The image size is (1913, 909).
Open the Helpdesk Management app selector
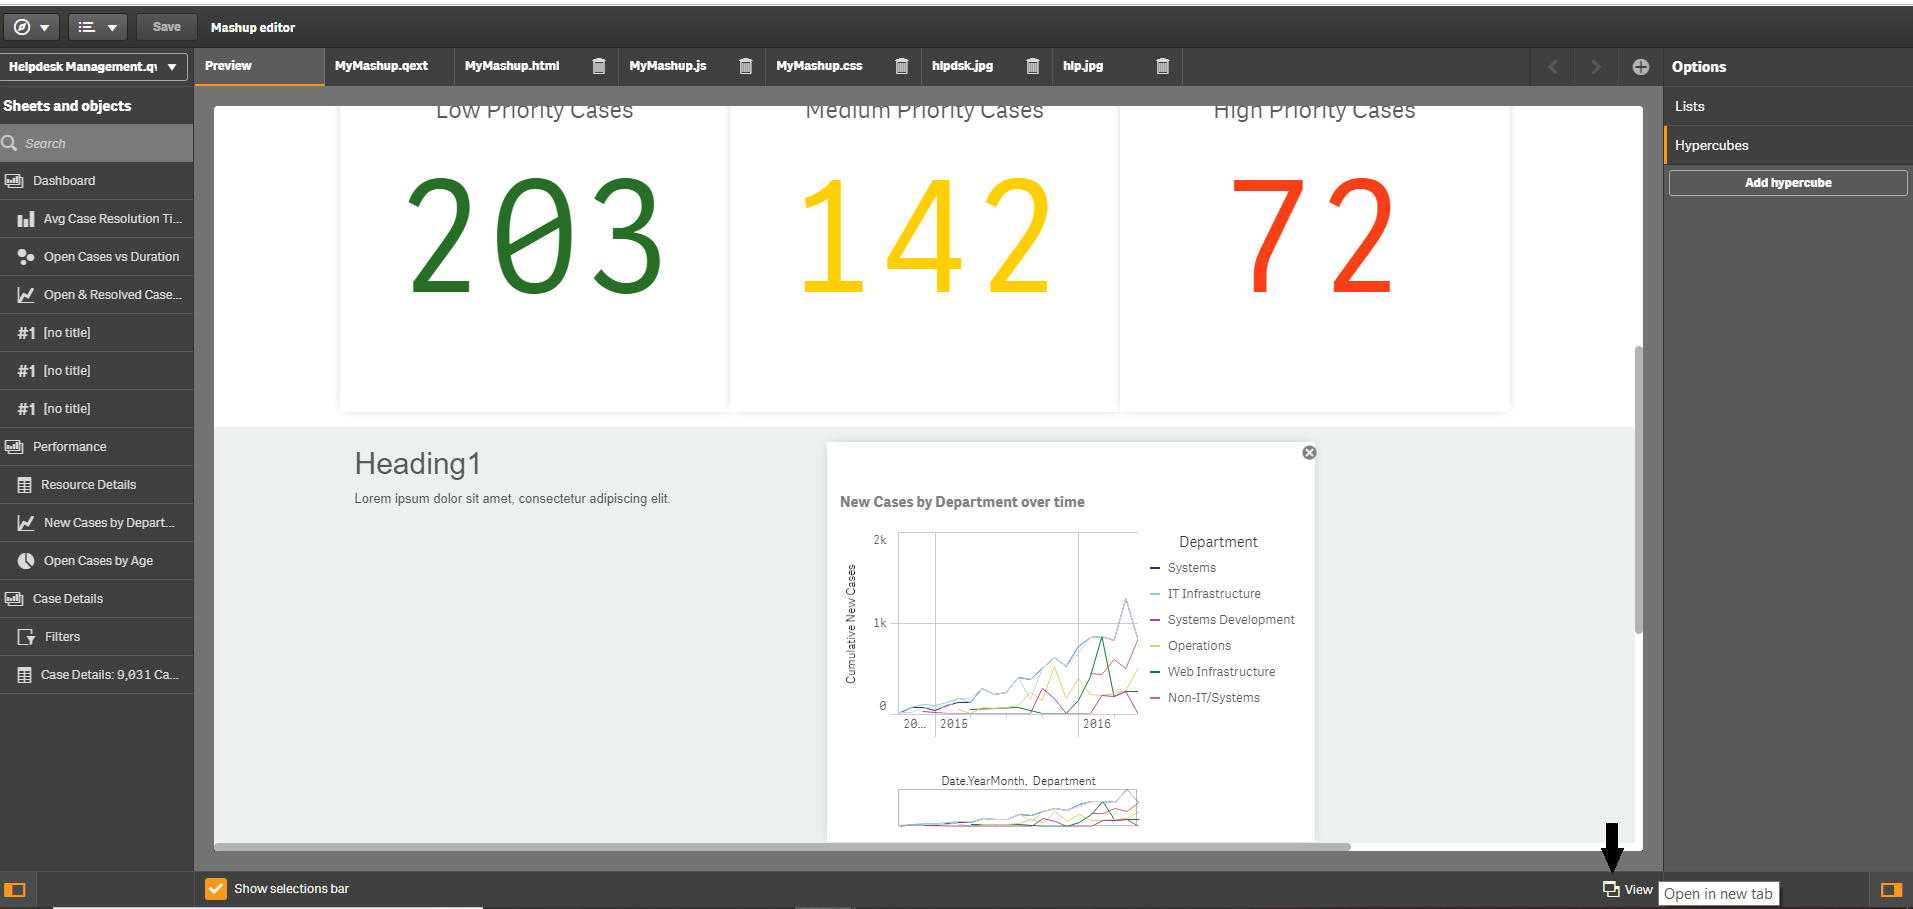[94, 67]
